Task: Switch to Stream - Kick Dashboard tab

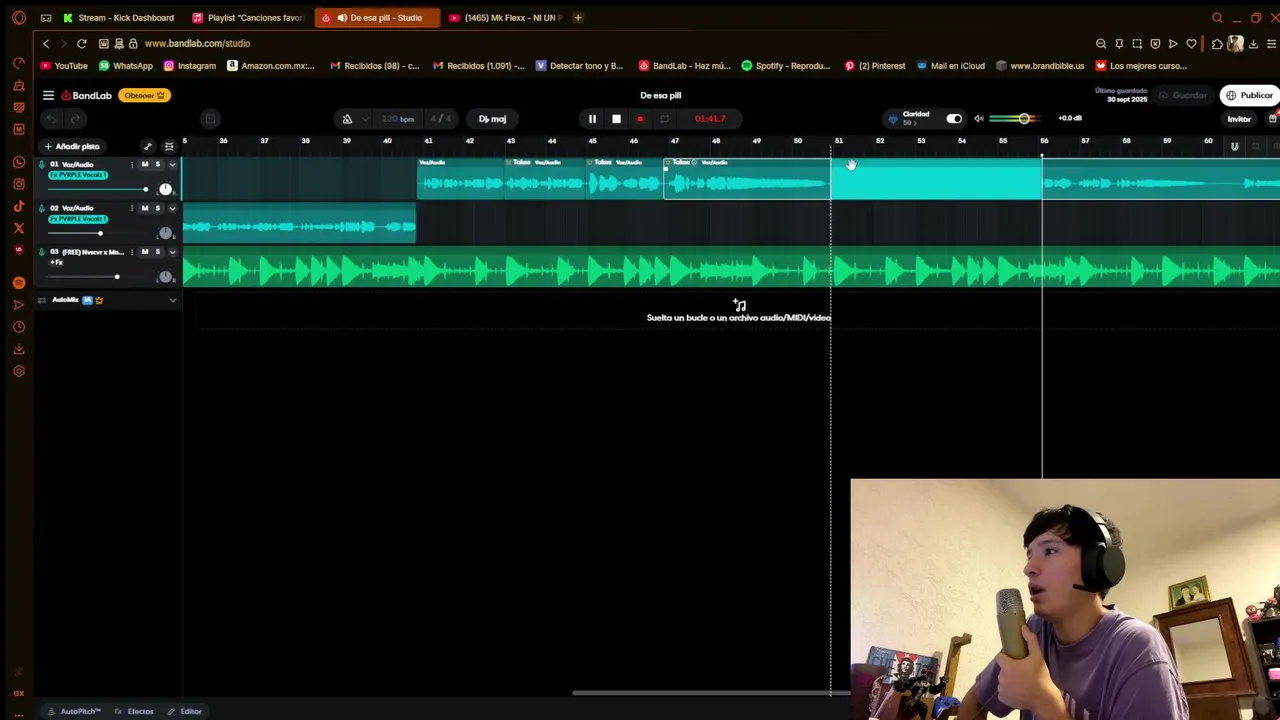Action: pos(119,18)
